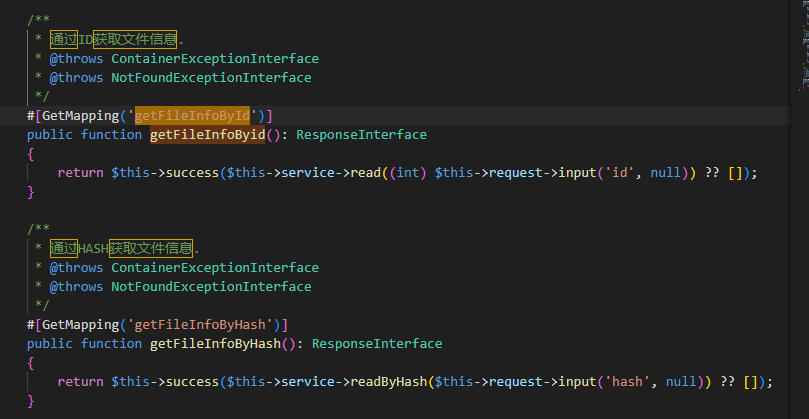Click the public keyword of getFileInfoByid
Screen dimensions: 809x419
click(50, 135)
